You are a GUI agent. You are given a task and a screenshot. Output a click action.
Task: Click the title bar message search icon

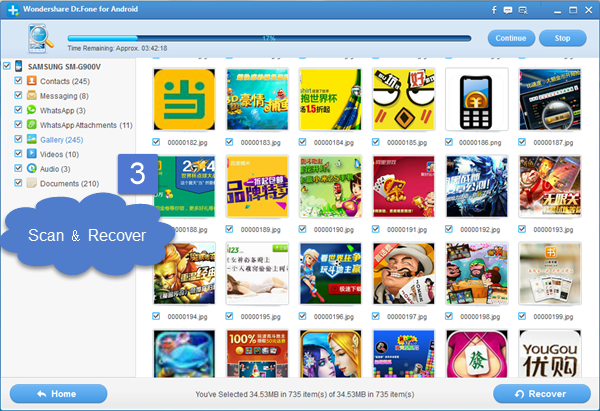523,10
